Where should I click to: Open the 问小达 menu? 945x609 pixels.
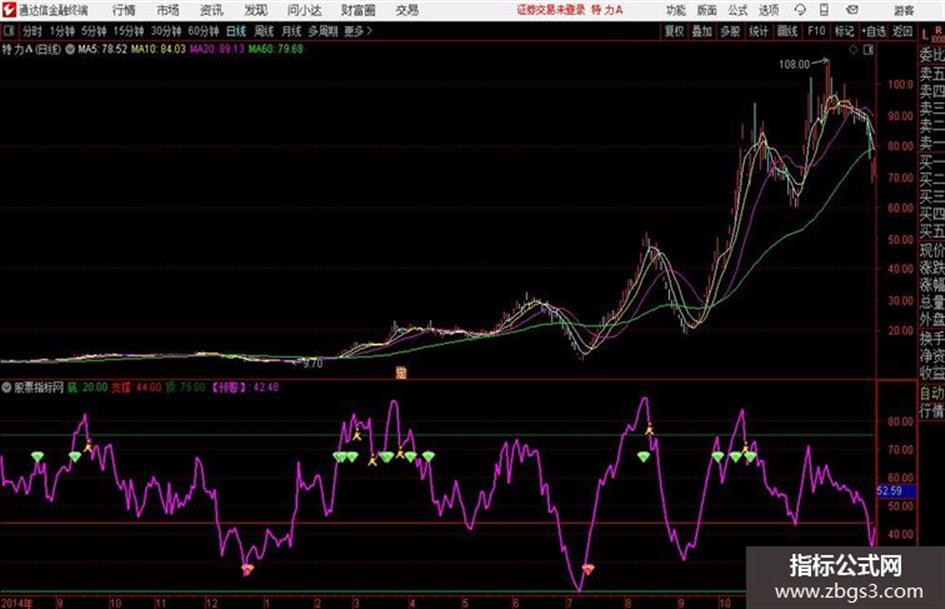pos(304,10)
